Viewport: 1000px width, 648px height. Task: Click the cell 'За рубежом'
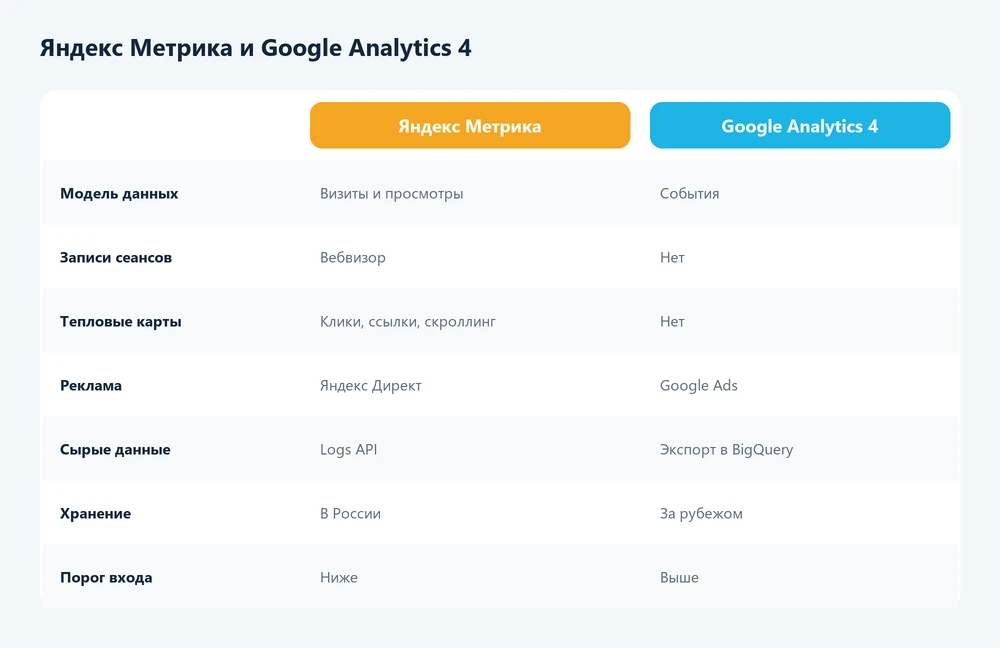click(701, 513)
